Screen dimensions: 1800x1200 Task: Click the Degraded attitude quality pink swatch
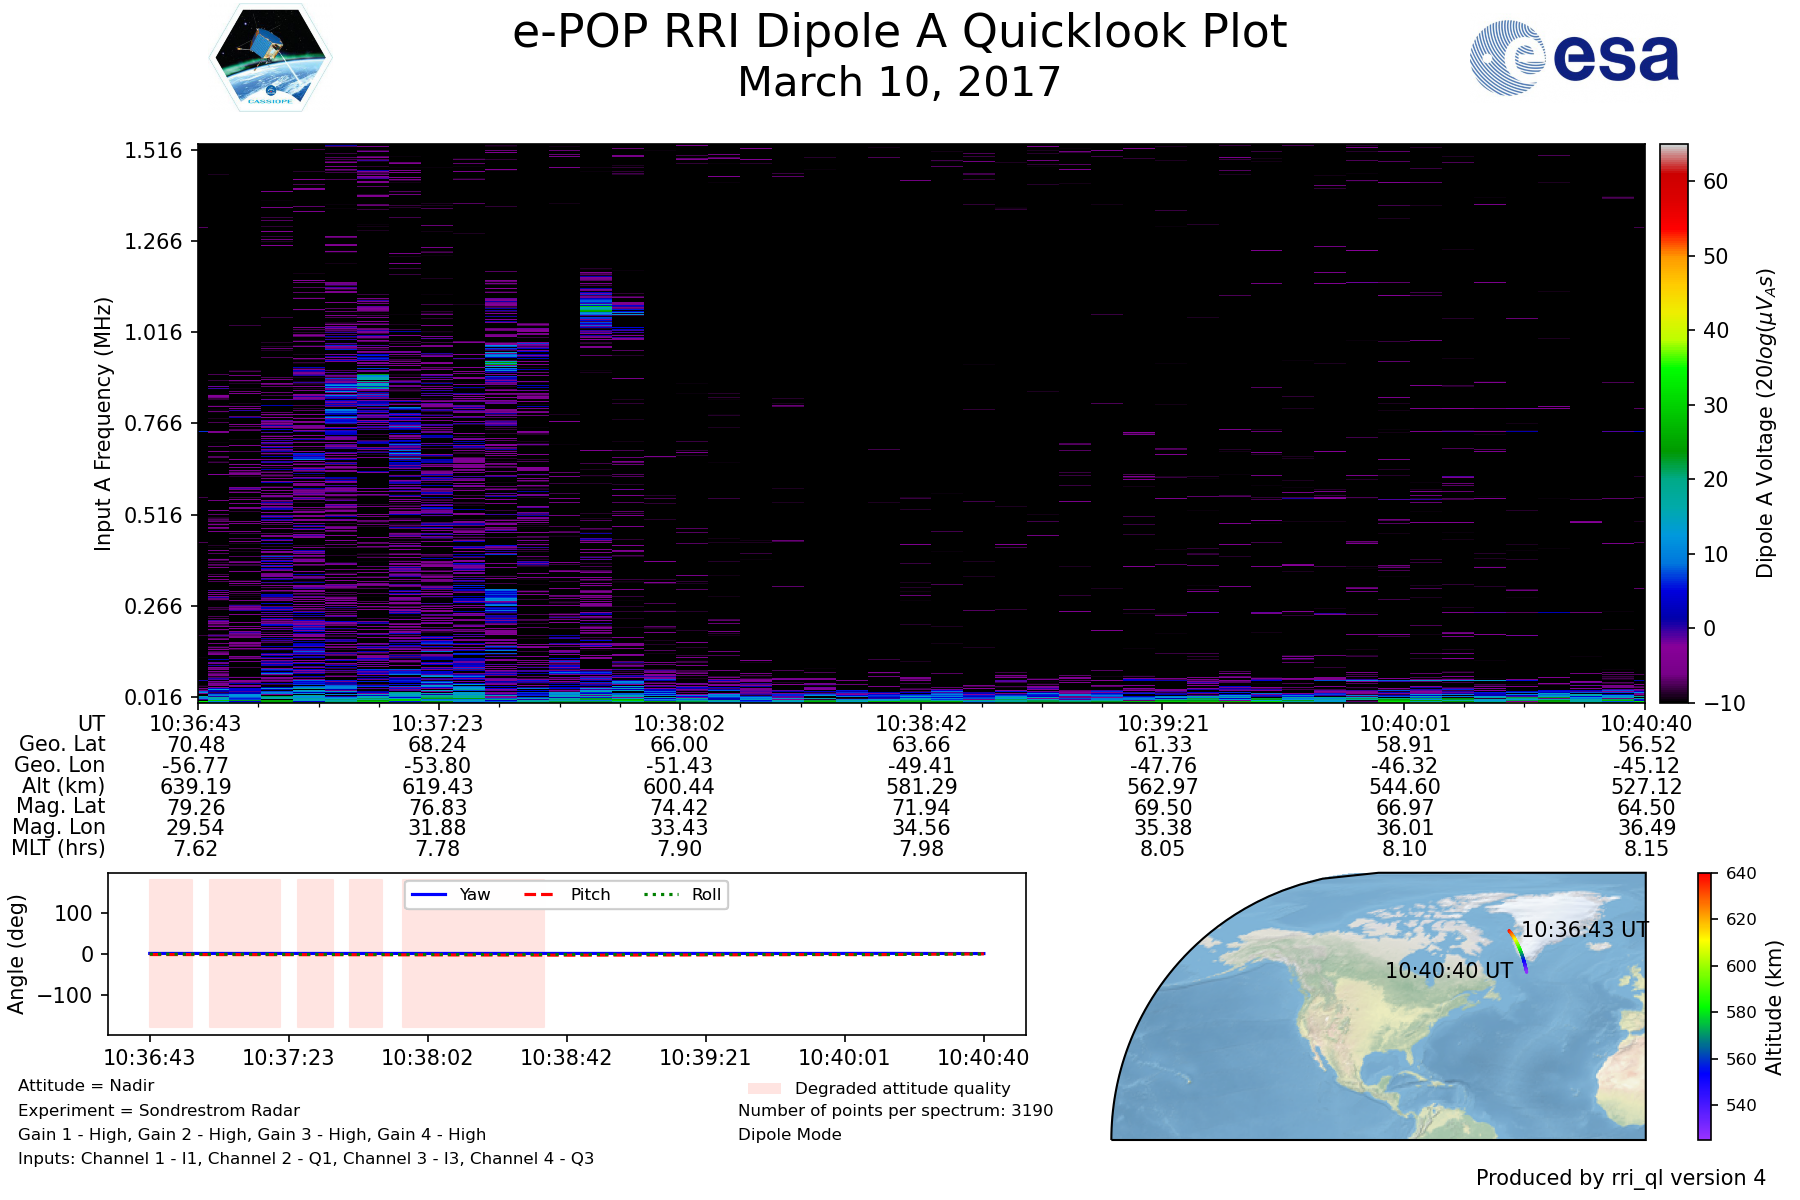(764, 1088)
